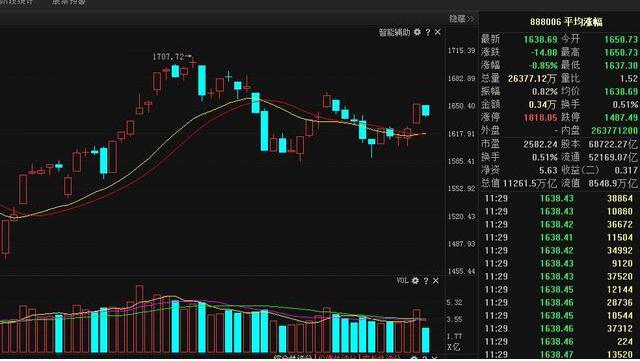Viewport: 640px width, 361px height.
Task: Click the X亿 volume unit label
Action: click(453, 347)
